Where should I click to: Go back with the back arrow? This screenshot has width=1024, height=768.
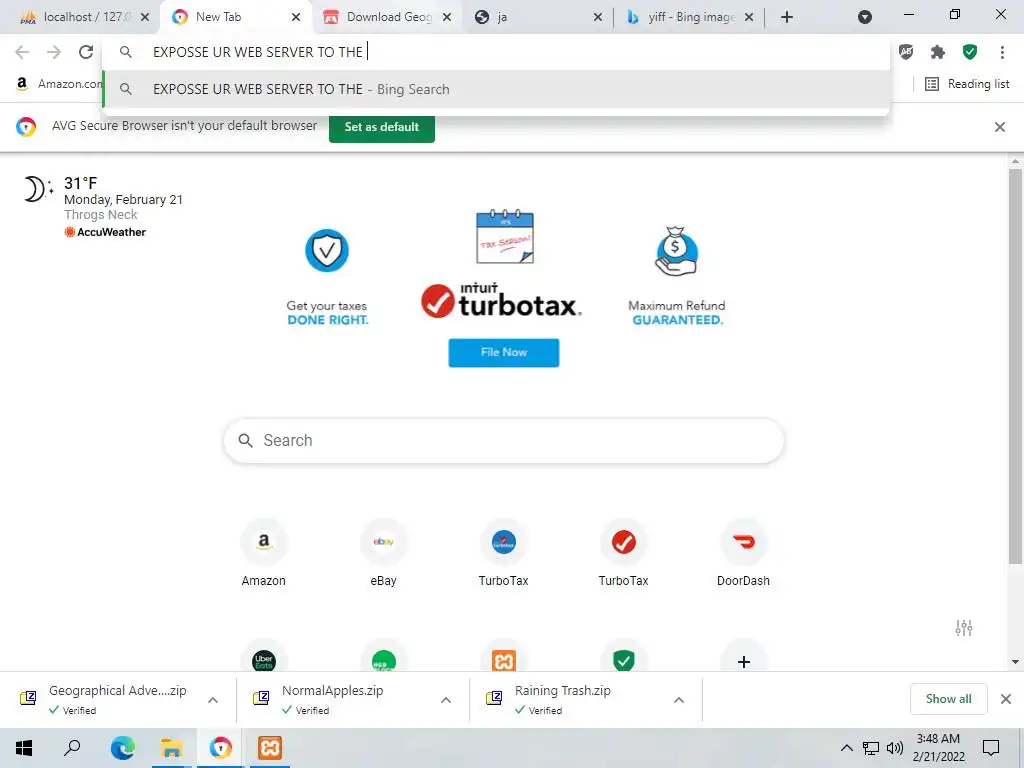(22, 52)
